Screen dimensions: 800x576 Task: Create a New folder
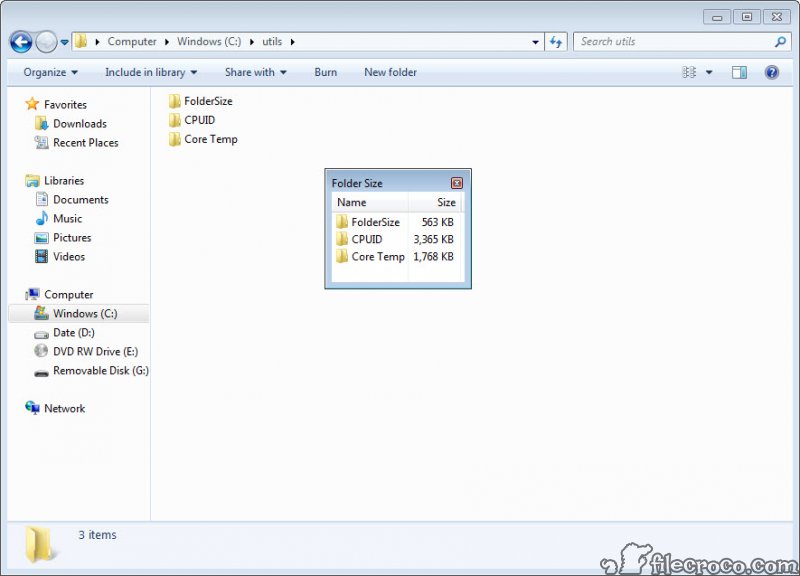pos(390,72)
